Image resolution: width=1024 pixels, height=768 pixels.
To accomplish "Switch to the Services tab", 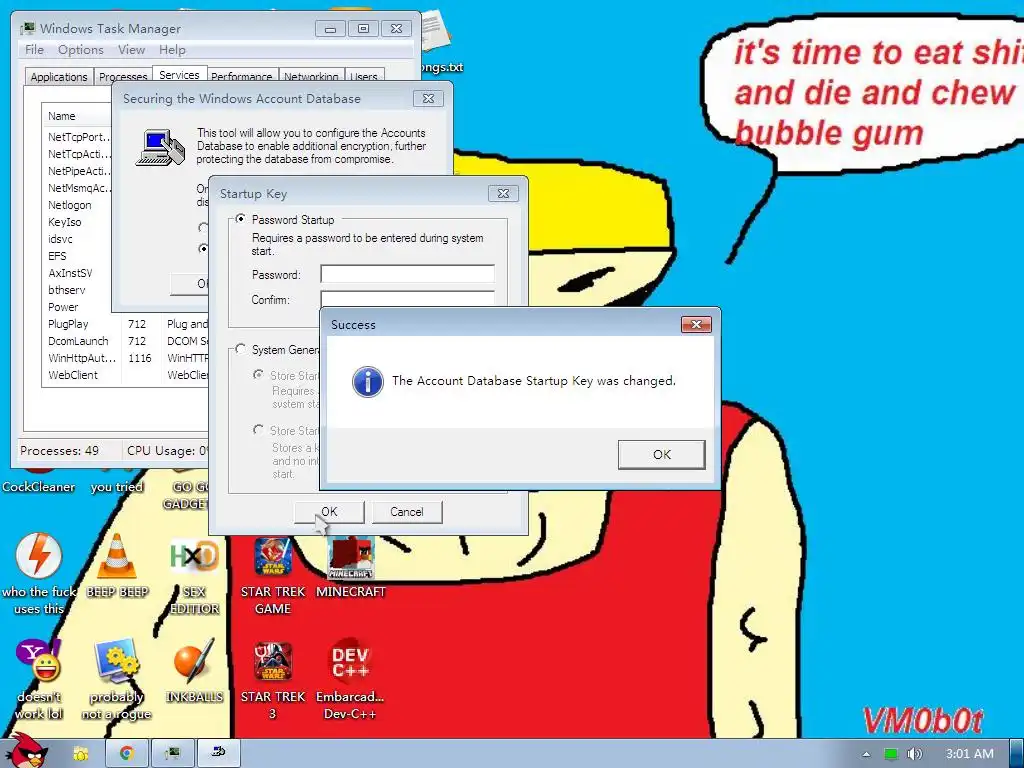I will pos(180,75).
